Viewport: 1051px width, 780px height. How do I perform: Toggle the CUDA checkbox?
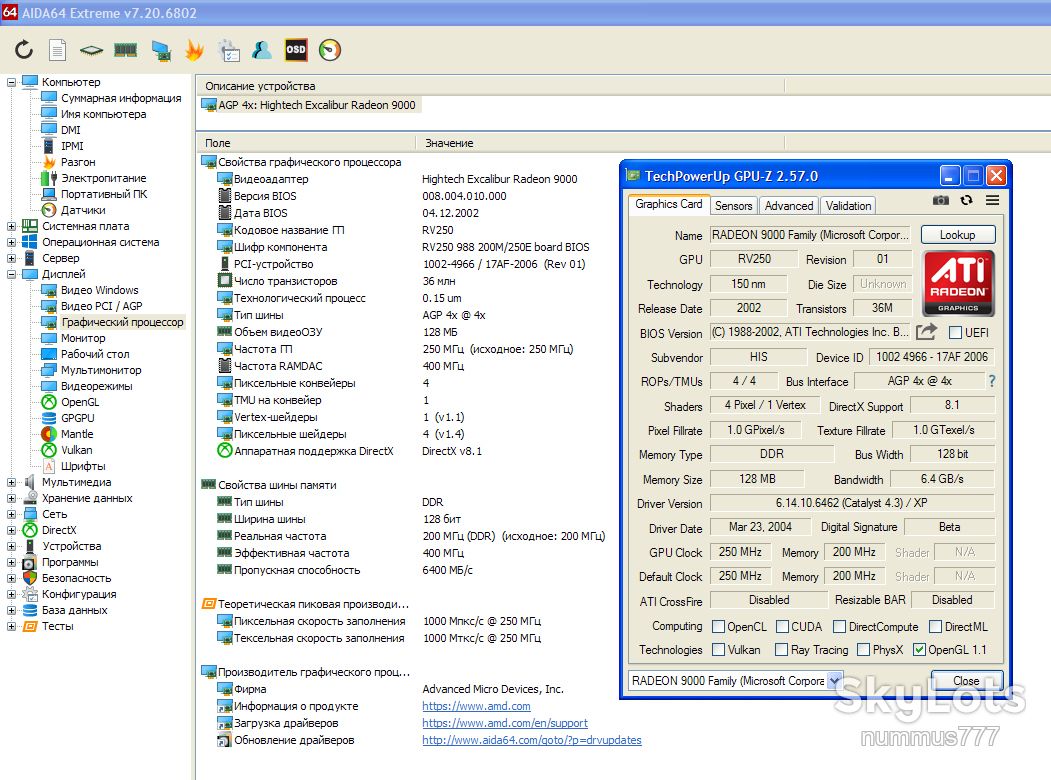(x=782, y=627)
